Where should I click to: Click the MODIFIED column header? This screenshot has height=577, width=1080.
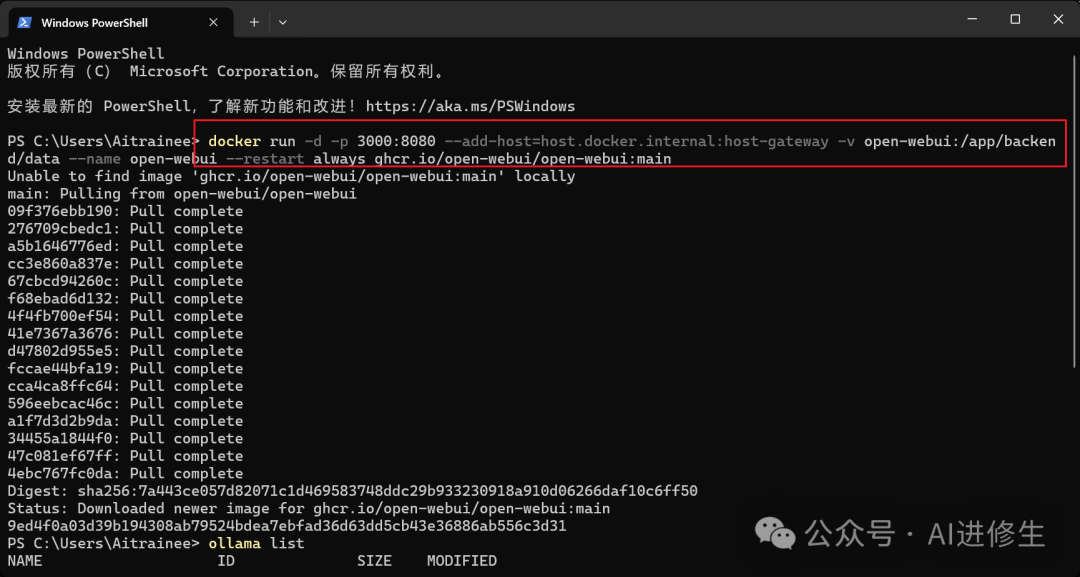(x=461, y=560)
